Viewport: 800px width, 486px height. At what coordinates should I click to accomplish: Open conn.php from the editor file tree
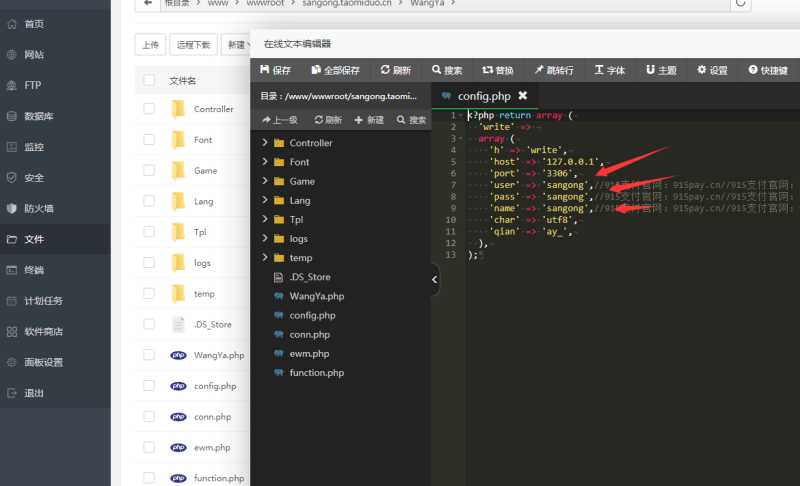coord(309,335)
